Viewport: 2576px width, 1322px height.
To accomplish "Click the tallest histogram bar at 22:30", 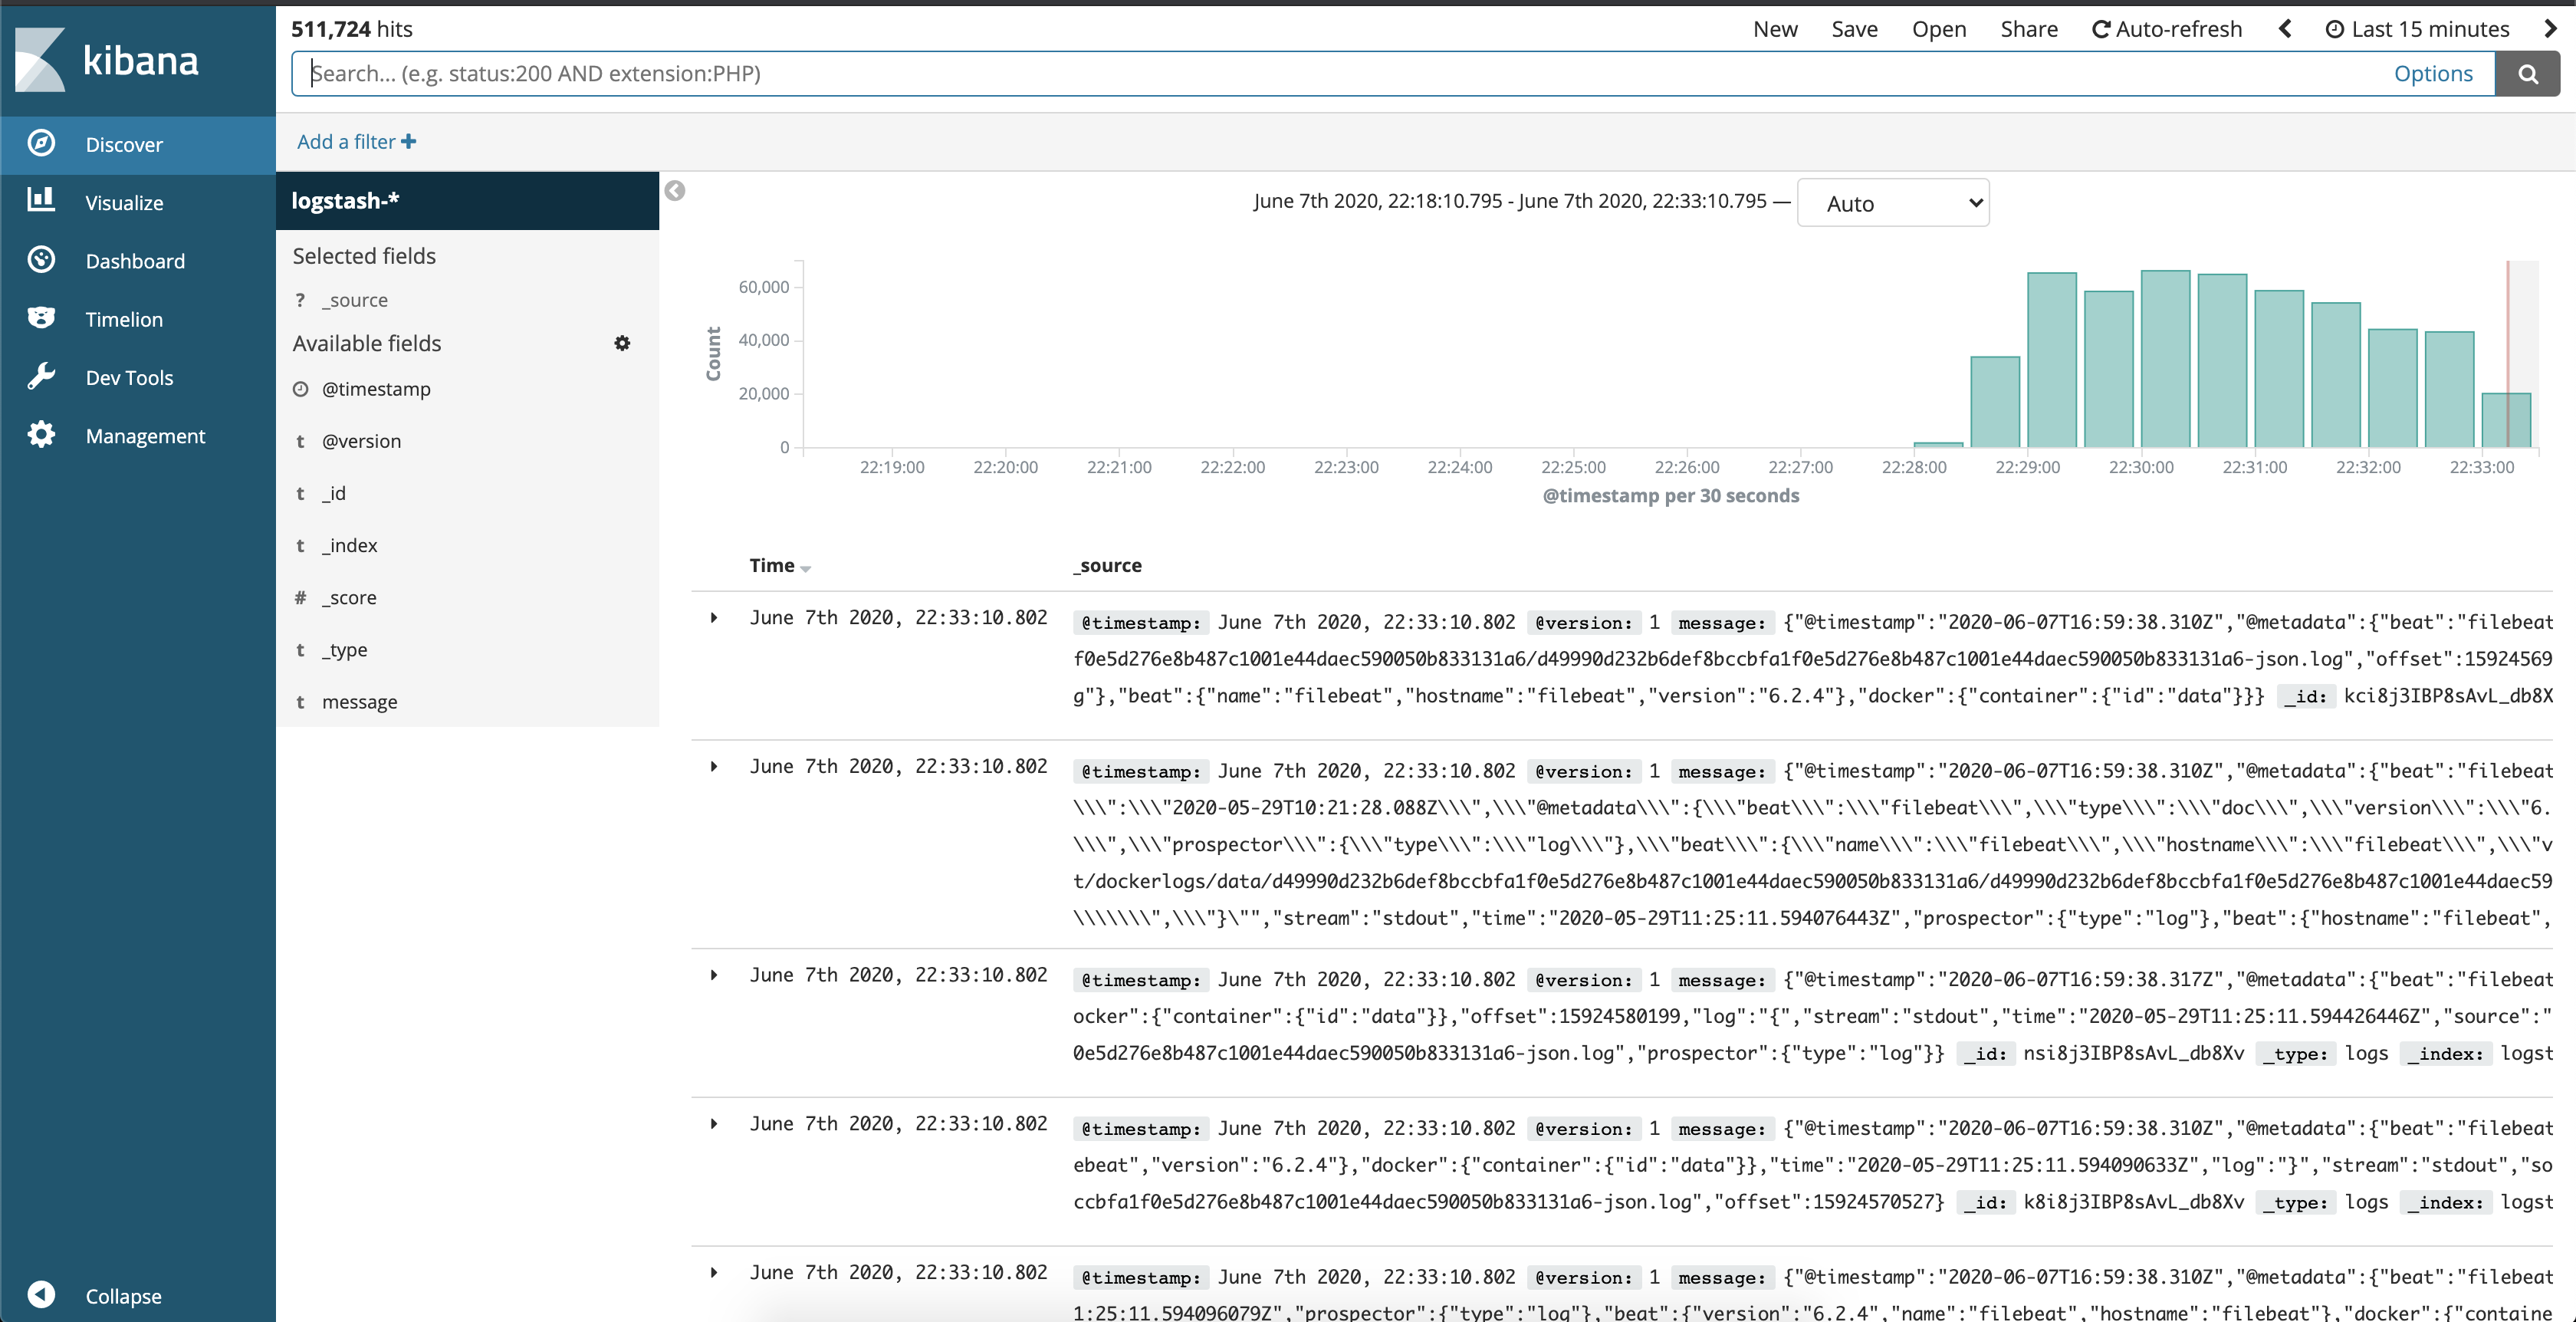I will pos(2165,360).
